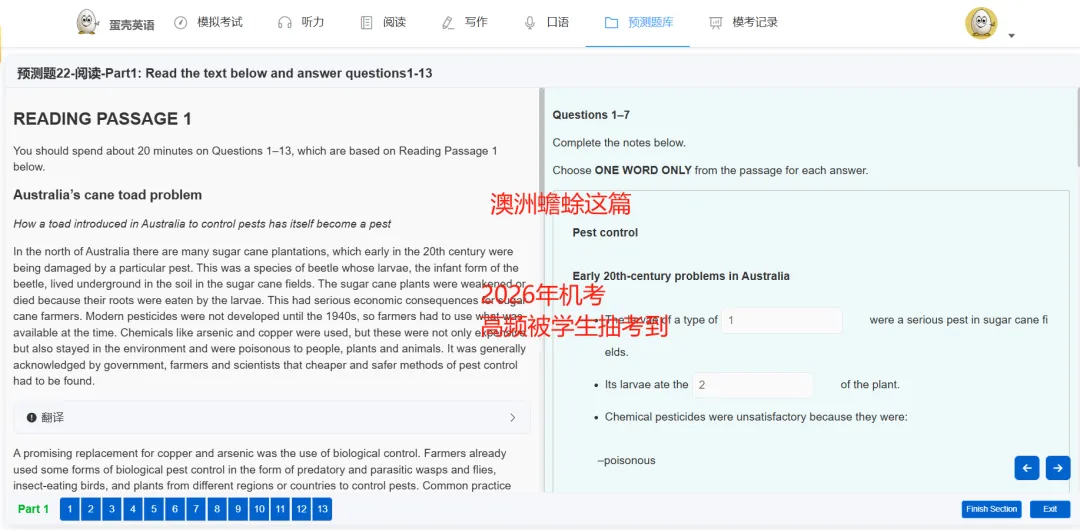Click the 预测题库 folder icon

point(611,23)
